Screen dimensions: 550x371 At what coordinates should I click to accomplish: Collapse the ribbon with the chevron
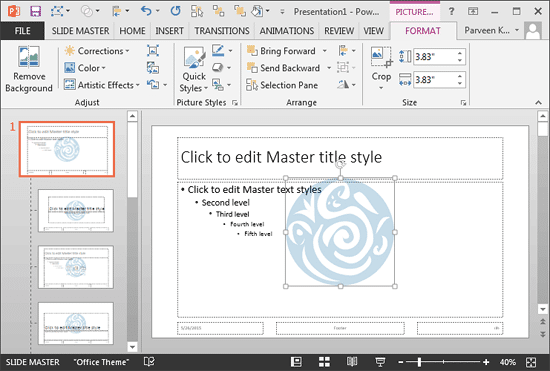[x=538, y=102]
